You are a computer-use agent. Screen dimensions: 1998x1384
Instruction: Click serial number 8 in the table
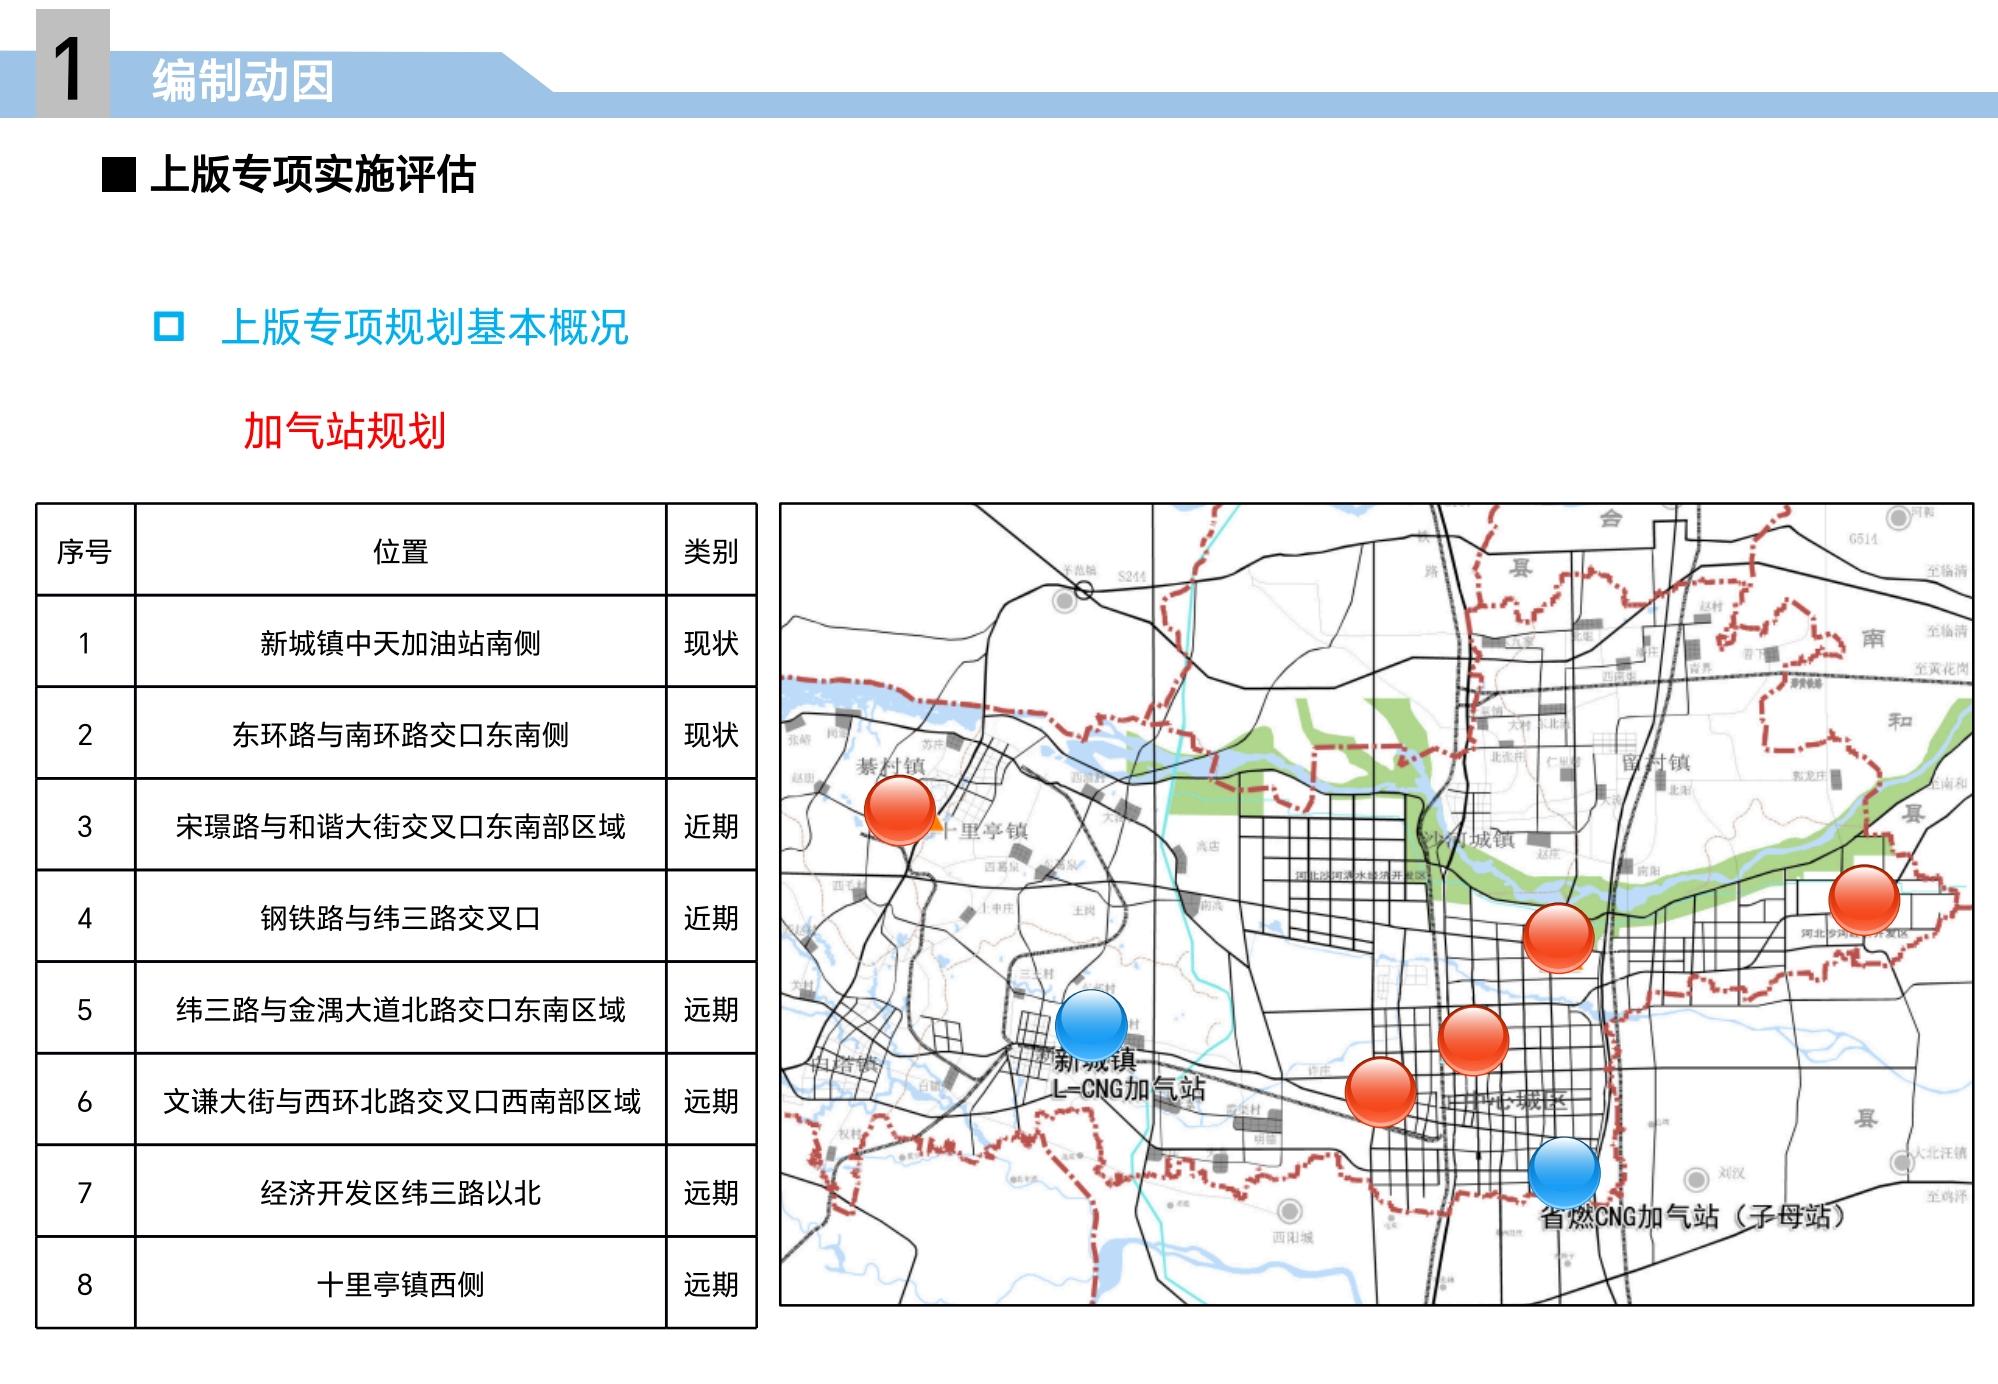coord(85,1284)
